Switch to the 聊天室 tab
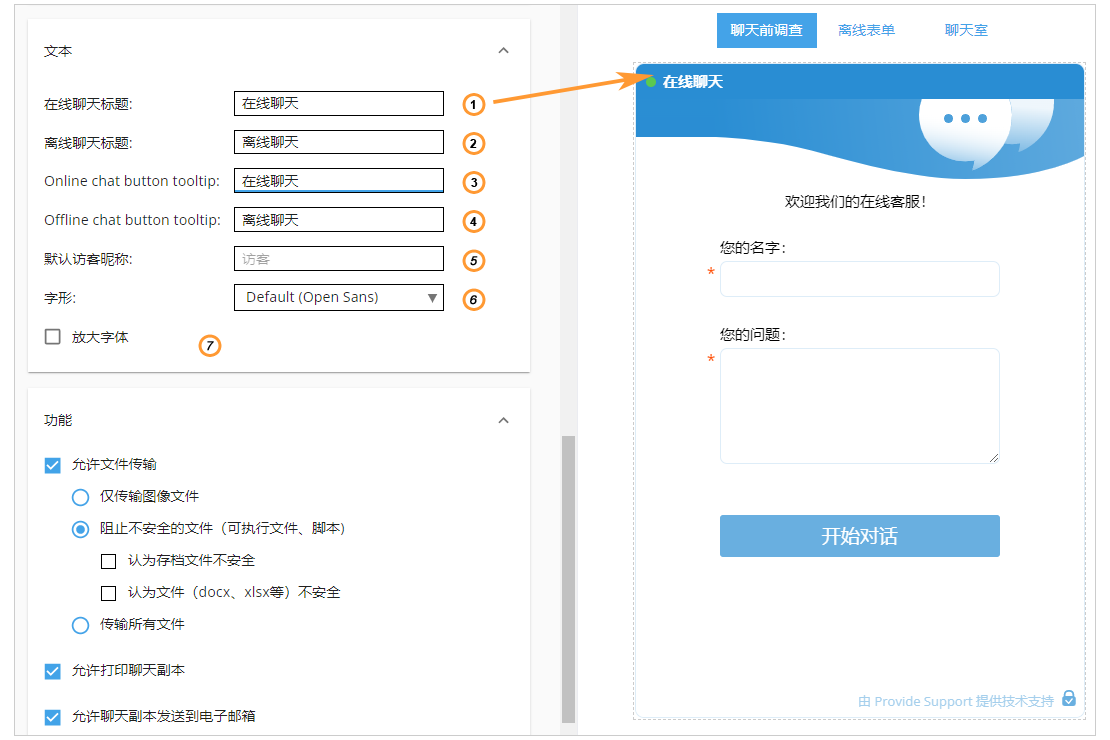Viewport: 1110px width, 740px height. 966,30
